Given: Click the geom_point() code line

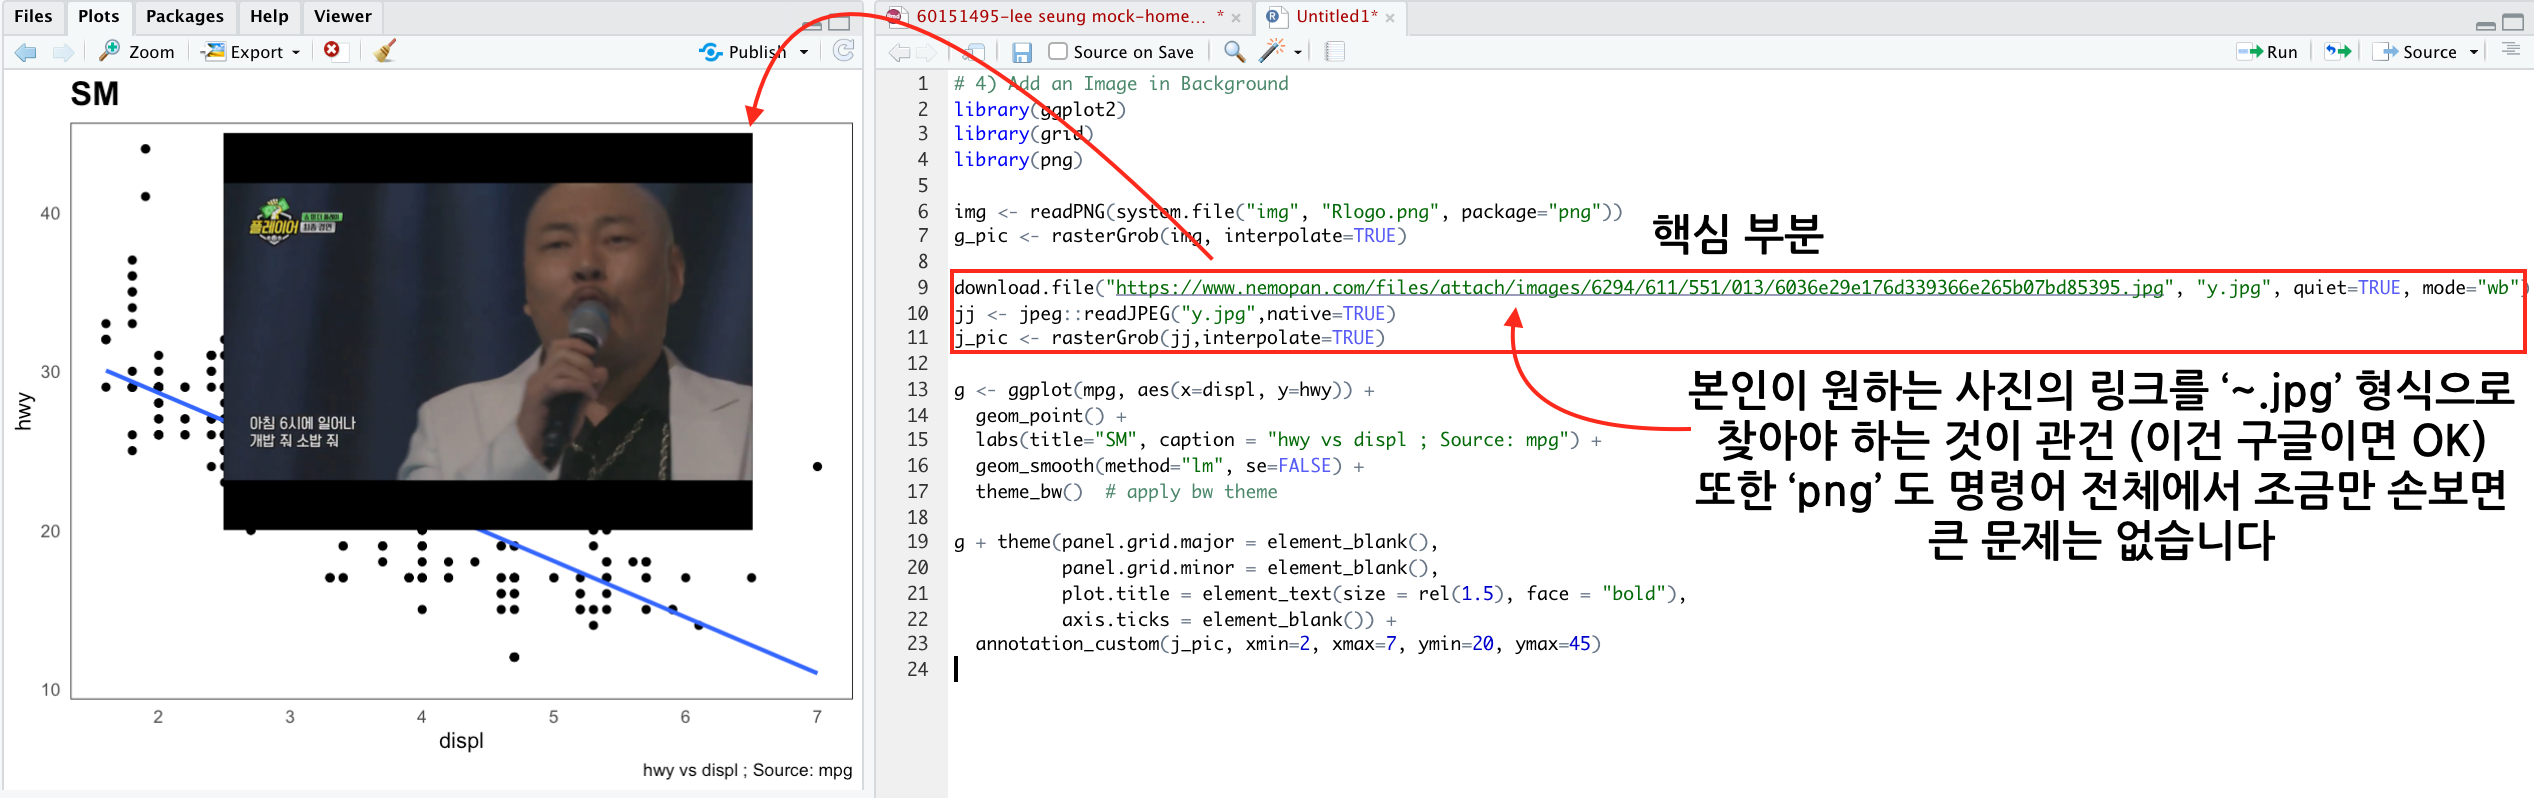Looking at the screenshot, I should point(1051,415).
